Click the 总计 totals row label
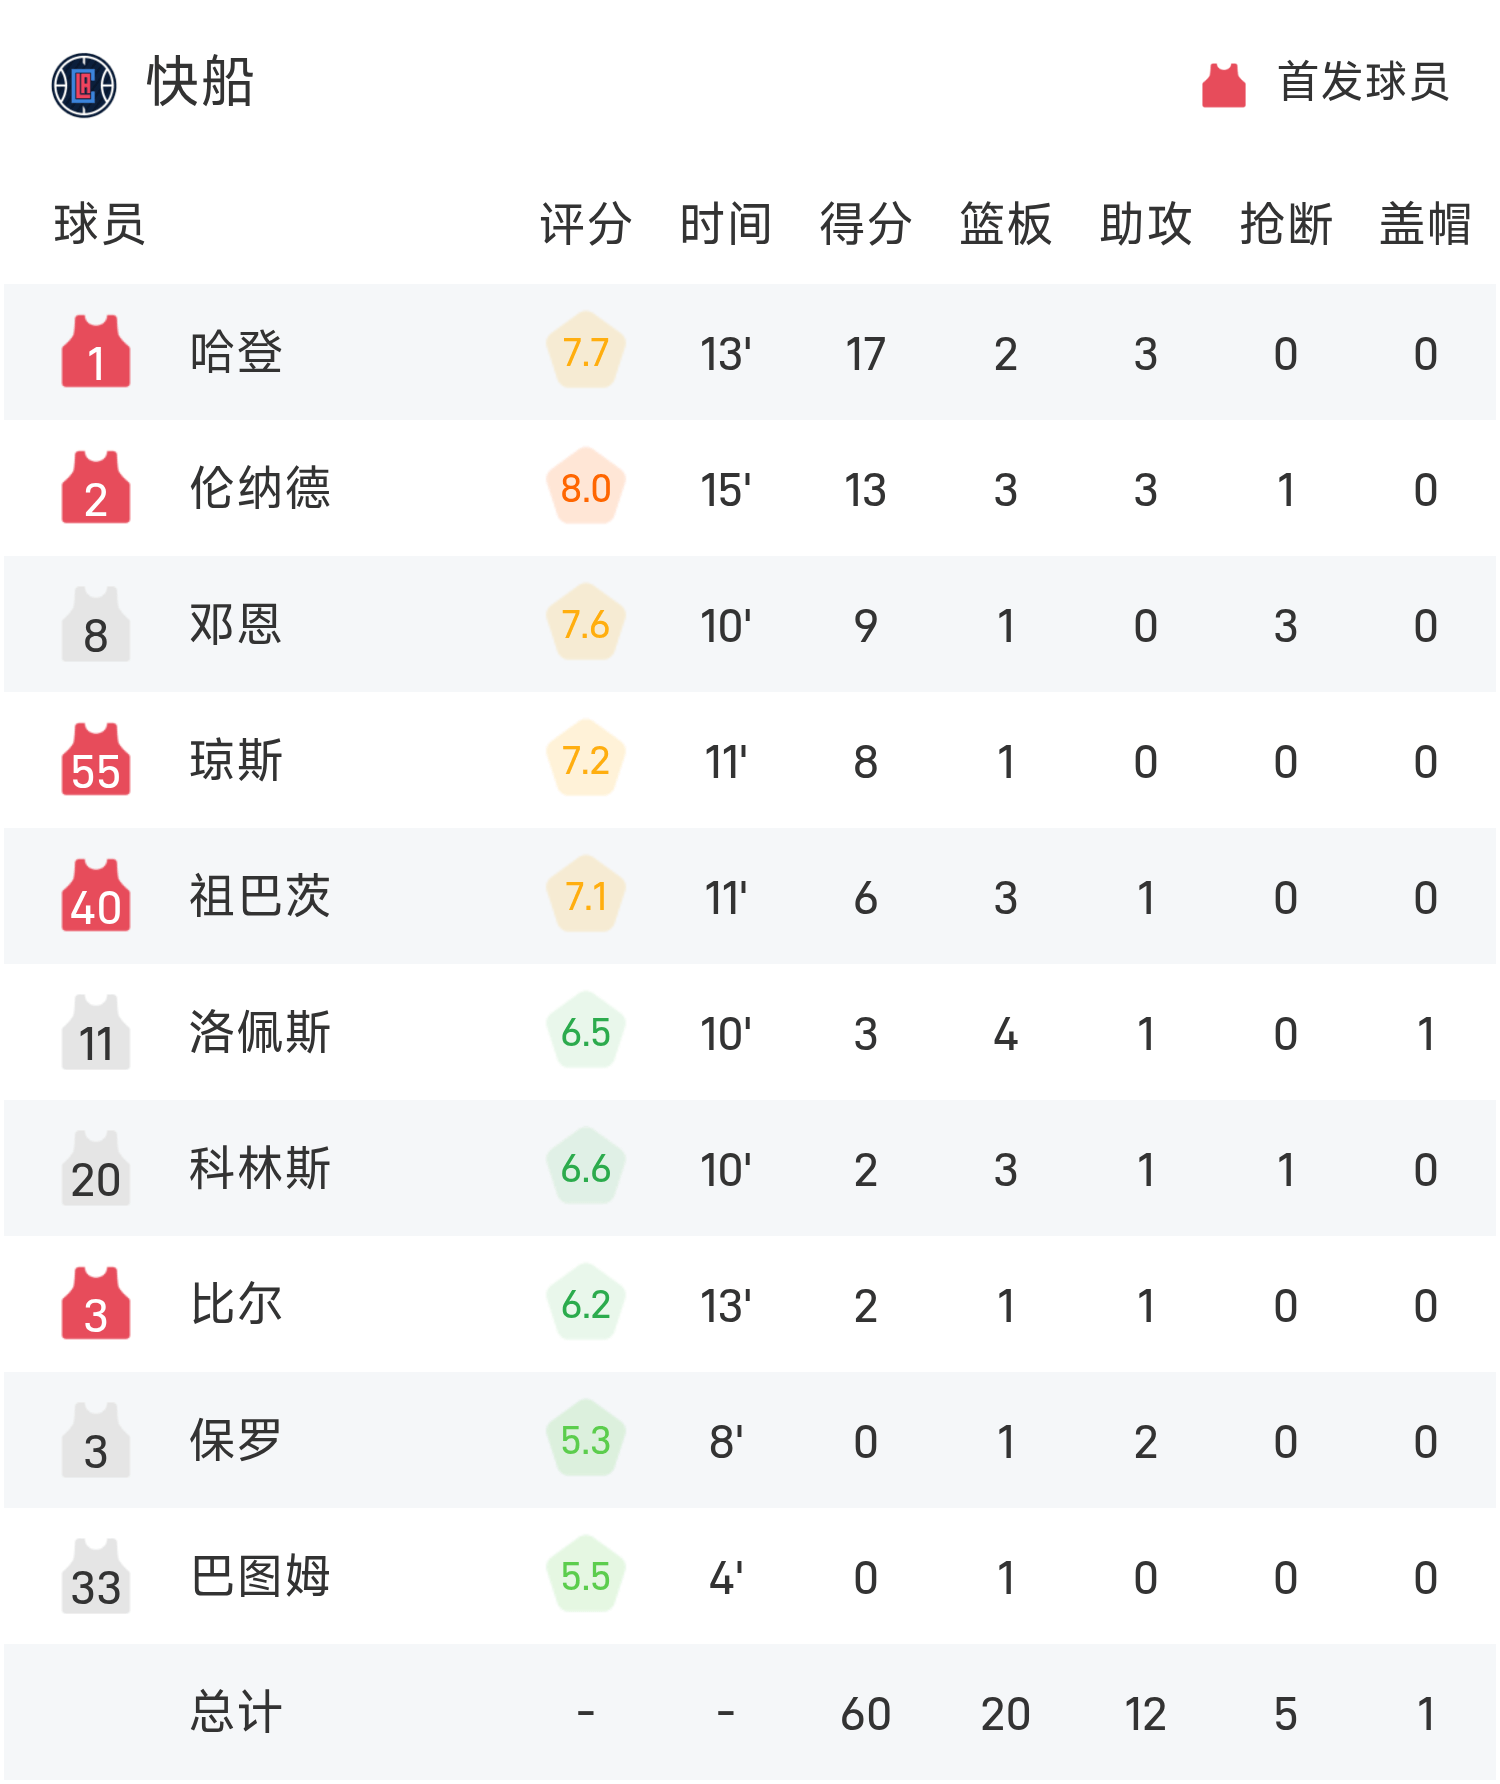The height and width of the screenshot is (1784, 1500). point(236,1712)
